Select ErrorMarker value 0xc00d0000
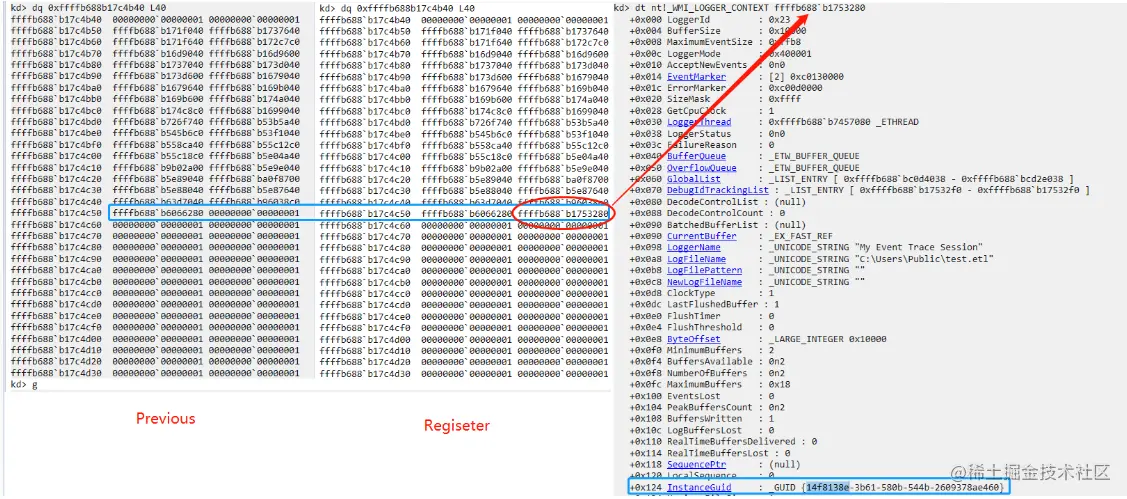 click(796, 88)
